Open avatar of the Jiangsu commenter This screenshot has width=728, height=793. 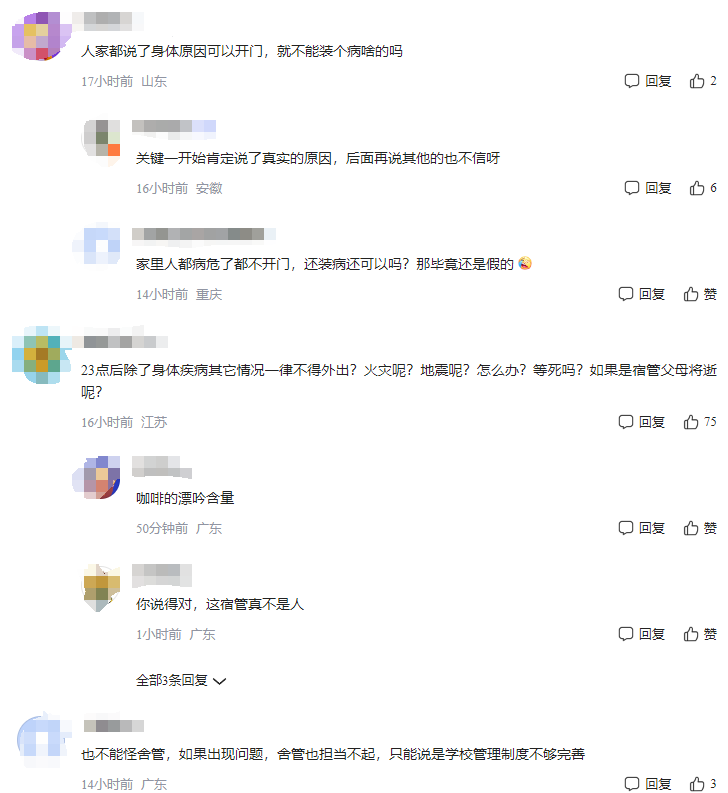click(x=41, y=355)
